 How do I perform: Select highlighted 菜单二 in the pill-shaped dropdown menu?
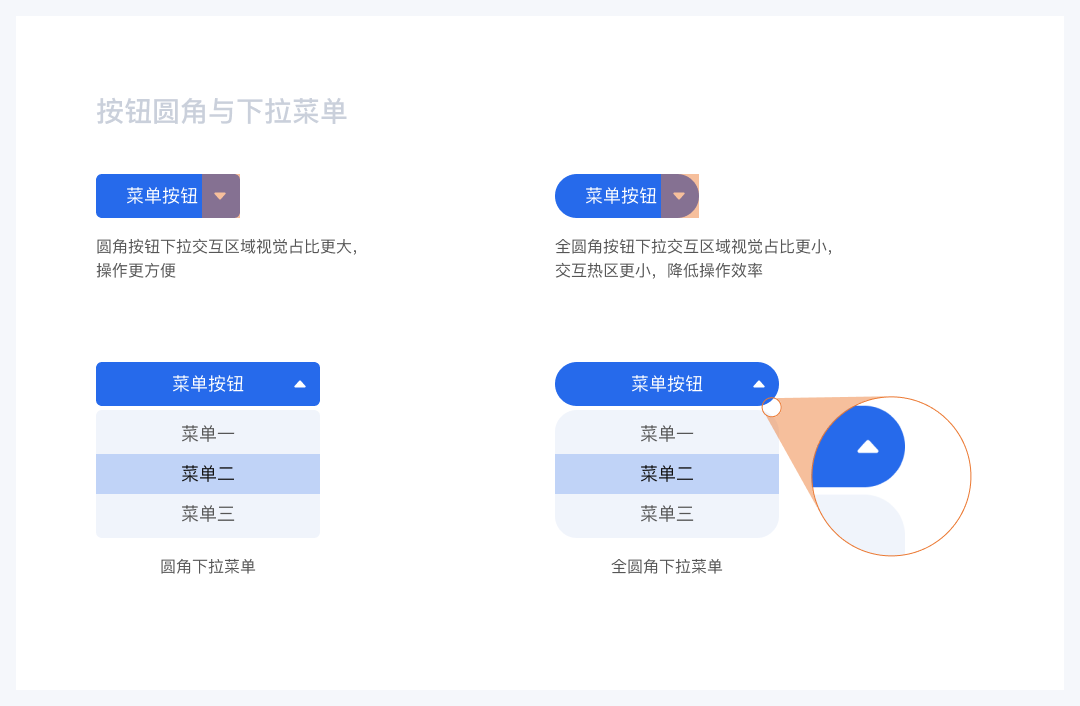[667, 474]
